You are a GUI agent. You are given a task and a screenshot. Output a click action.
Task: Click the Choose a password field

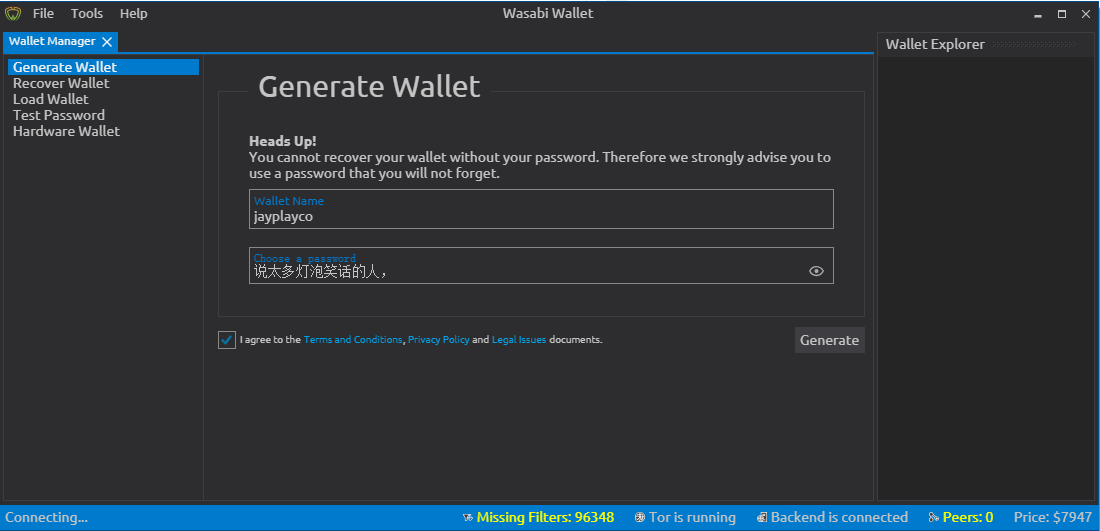(541, 266)
